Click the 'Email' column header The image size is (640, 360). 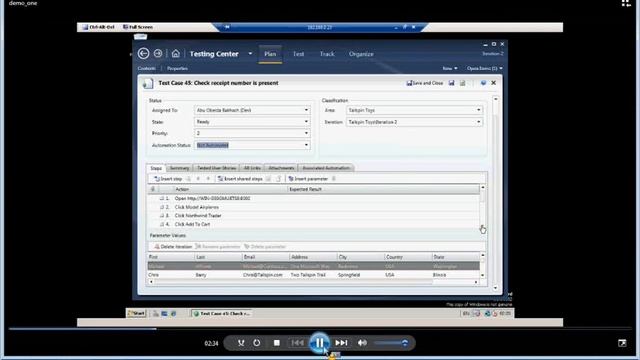pyautogui.click(x=266, y=257)
